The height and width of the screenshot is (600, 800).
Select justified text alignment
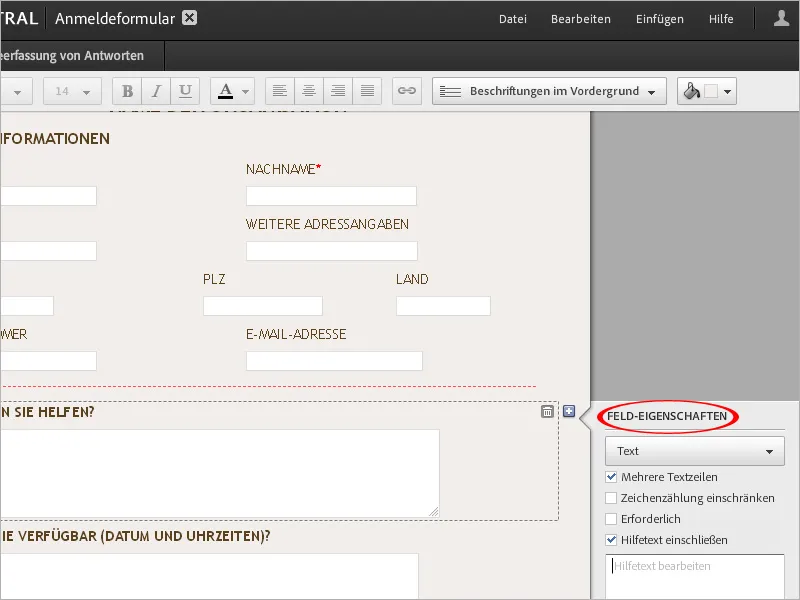click(x=367, y=91)
